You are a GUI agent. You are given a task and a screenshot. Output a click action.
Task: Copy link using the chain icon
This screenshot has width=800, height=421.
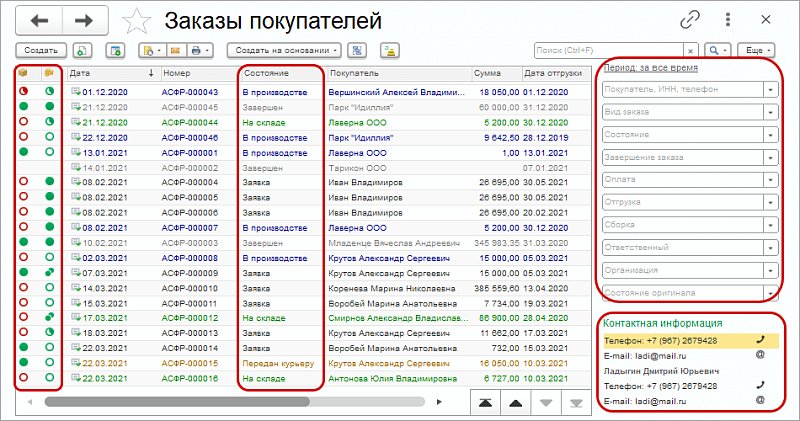point(690,20)
